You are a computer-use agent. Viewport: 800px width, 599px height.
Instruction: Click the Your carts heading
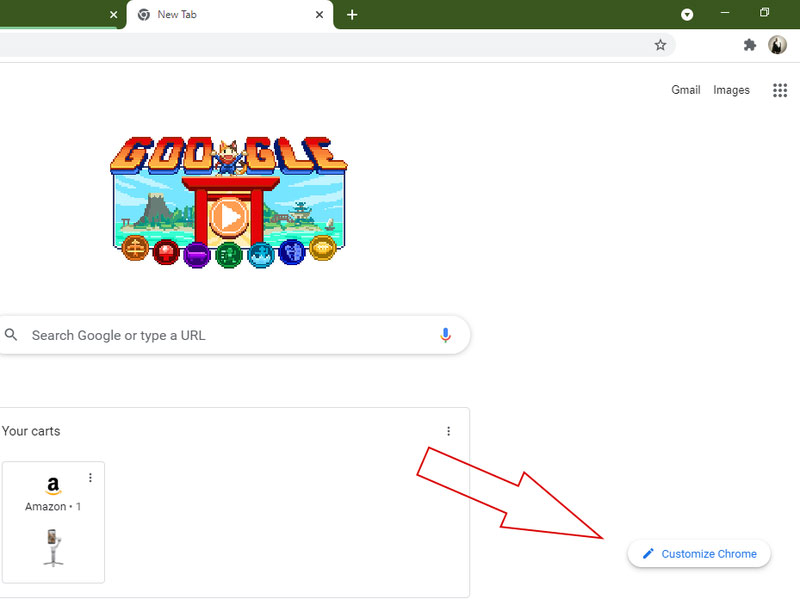[31, 431]
